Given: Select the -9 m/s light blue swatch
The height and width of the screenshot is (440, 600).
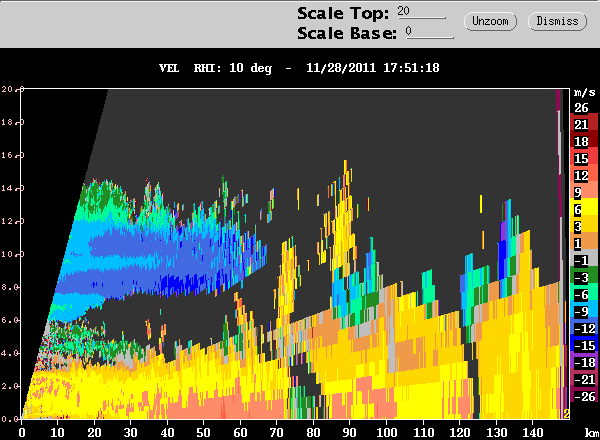Looking at the screenshot, I should click(x=584, y=309).
